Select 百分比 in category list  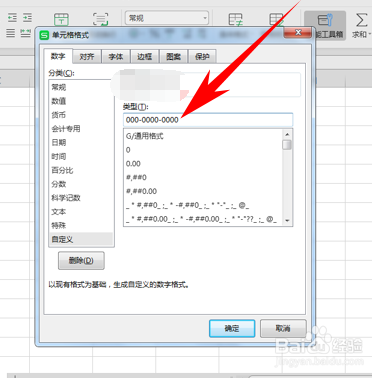(x=81, y=170)
